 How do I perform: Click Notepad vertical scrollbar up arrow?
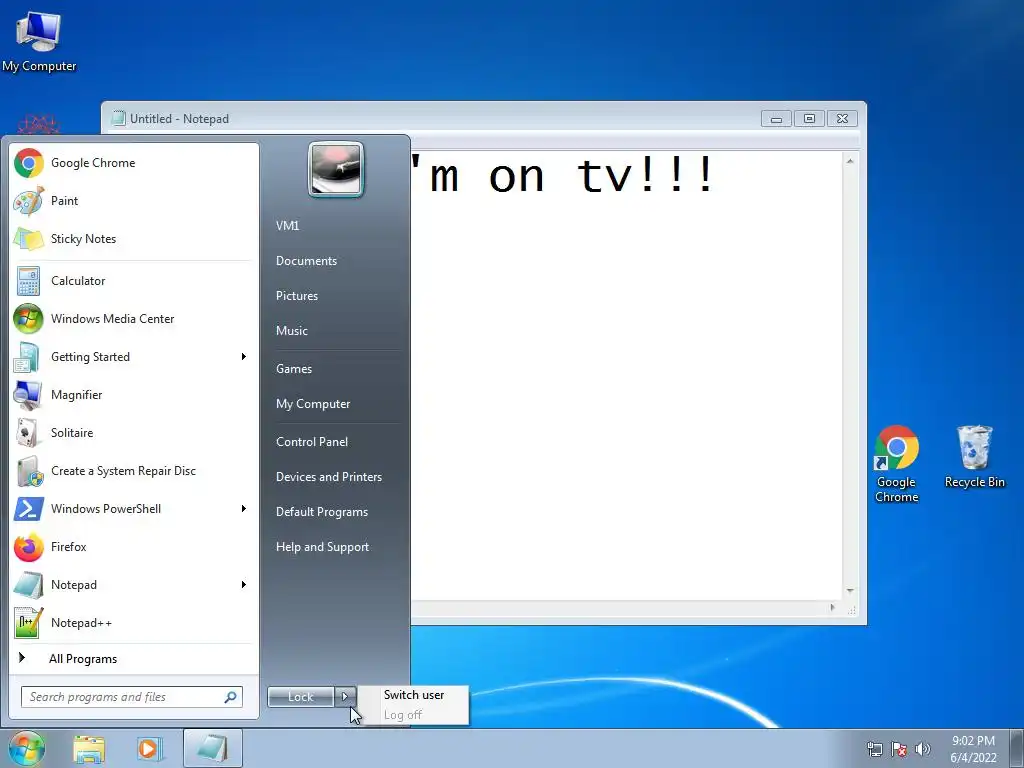850,161
